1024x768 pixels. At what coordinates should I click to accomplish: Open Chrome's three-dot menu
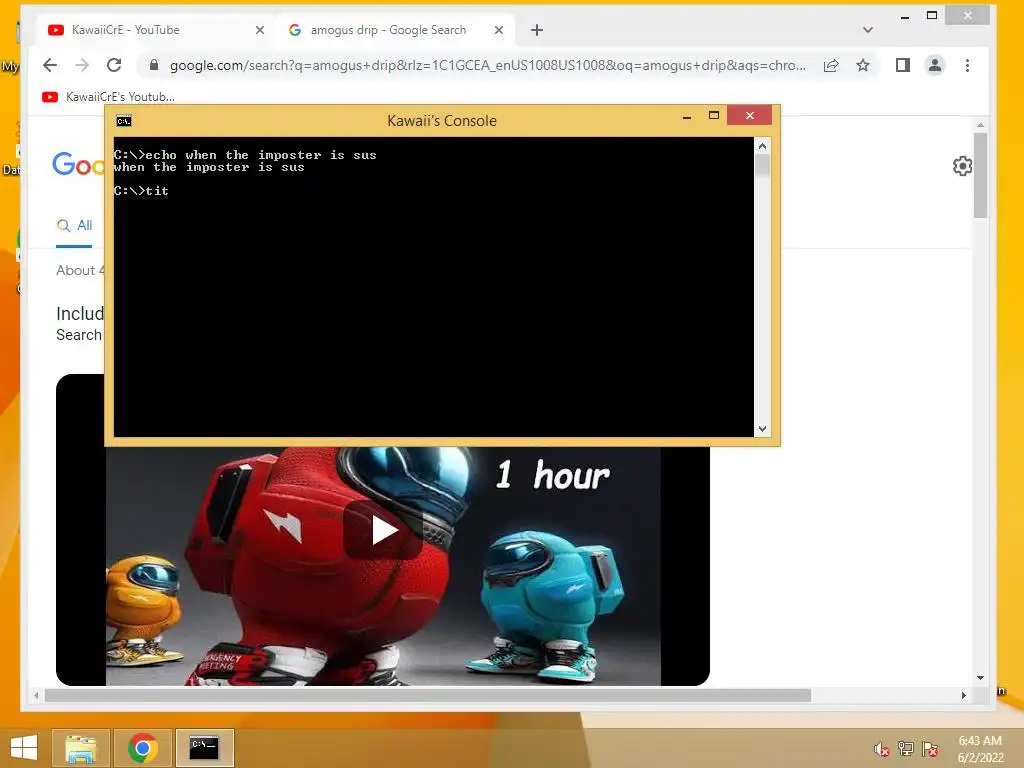pos(967,65)
